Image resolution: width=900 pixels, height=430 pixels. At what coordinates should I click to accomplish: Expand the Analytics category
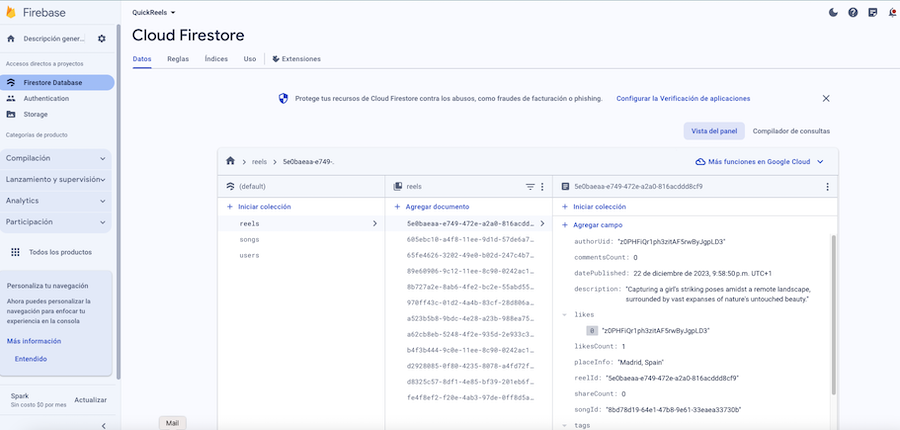click(x=56, y=201)
